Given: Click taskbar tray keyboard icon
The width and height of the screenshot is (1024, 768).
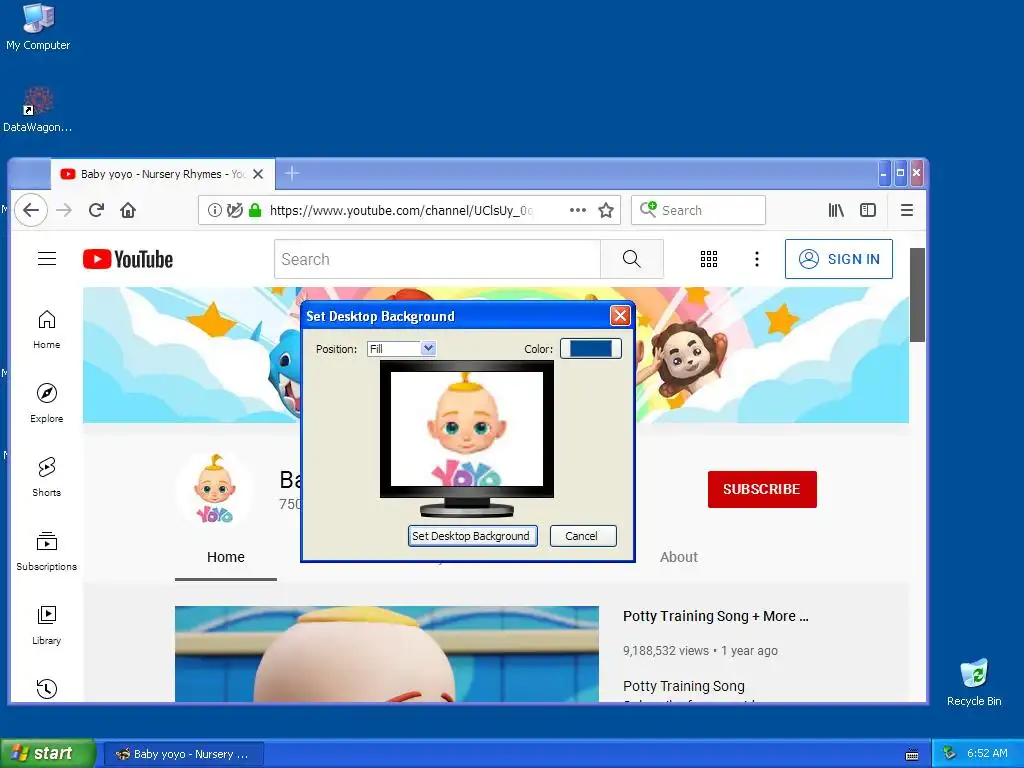Looking at the screenshot, I should click(x=912, y=754).
